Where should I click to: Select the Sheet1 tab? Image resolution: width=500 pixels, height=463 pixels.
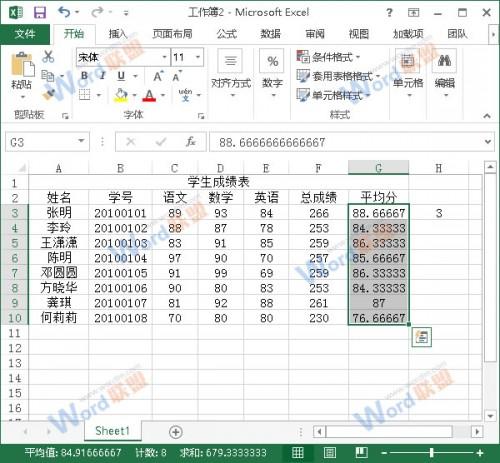tap(112, 431)
